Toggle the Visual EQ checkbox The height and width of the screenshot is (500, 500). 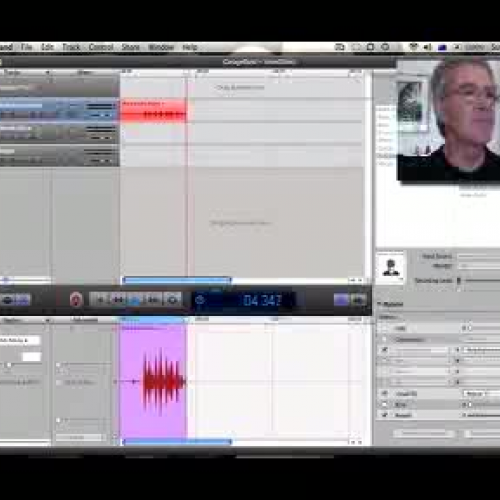click(x=384, y=394)
